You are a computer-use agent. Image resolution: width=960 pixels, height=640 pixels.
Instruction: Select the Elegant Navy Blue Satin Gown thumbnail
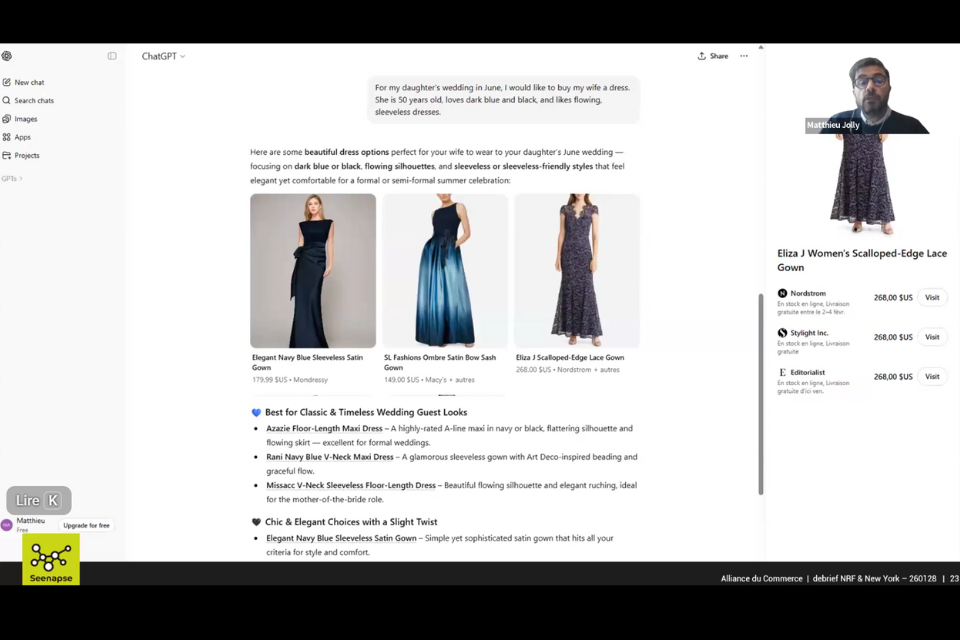pyautogui.click(x=313, y=270)
